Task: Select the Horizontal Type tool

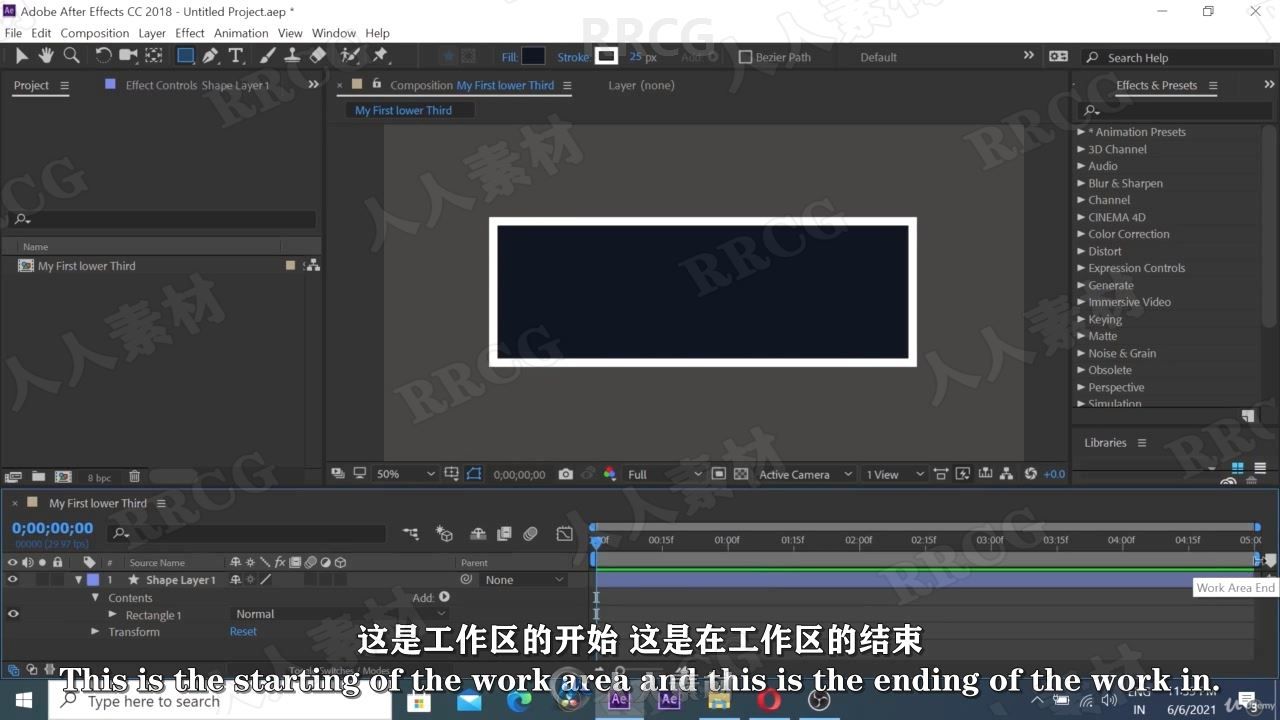Action: [x=236, y=56]
